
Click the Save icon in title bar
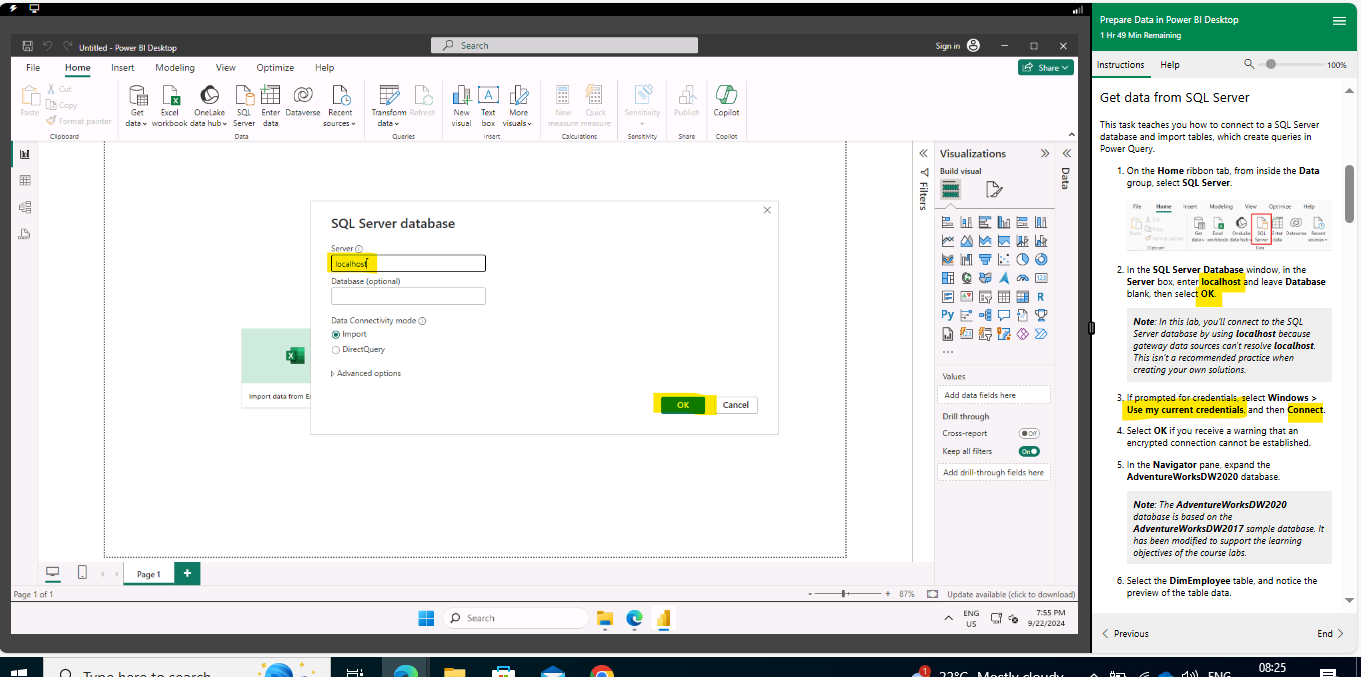pyautogui.click(x=27, y=46)
